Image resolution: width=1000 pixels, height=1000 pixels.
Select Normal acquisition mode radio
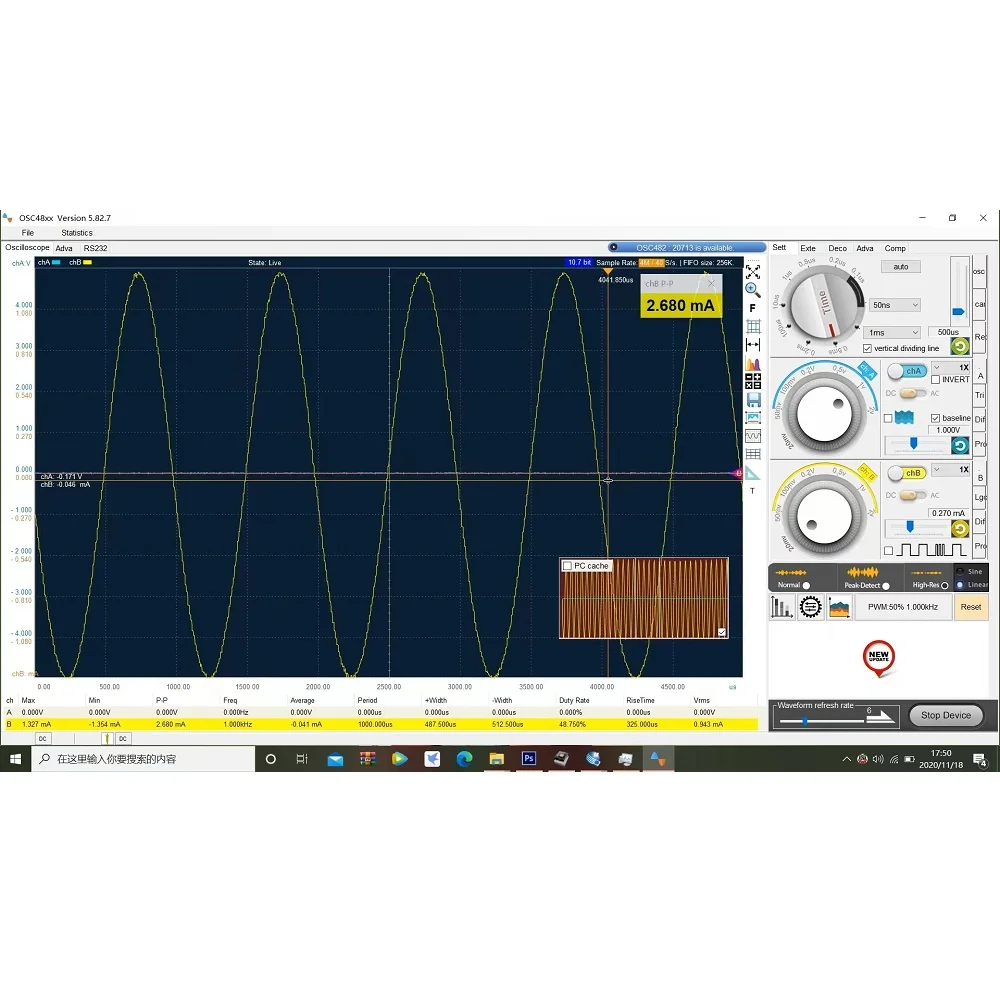pyautogui.click(x=806, y=585)
